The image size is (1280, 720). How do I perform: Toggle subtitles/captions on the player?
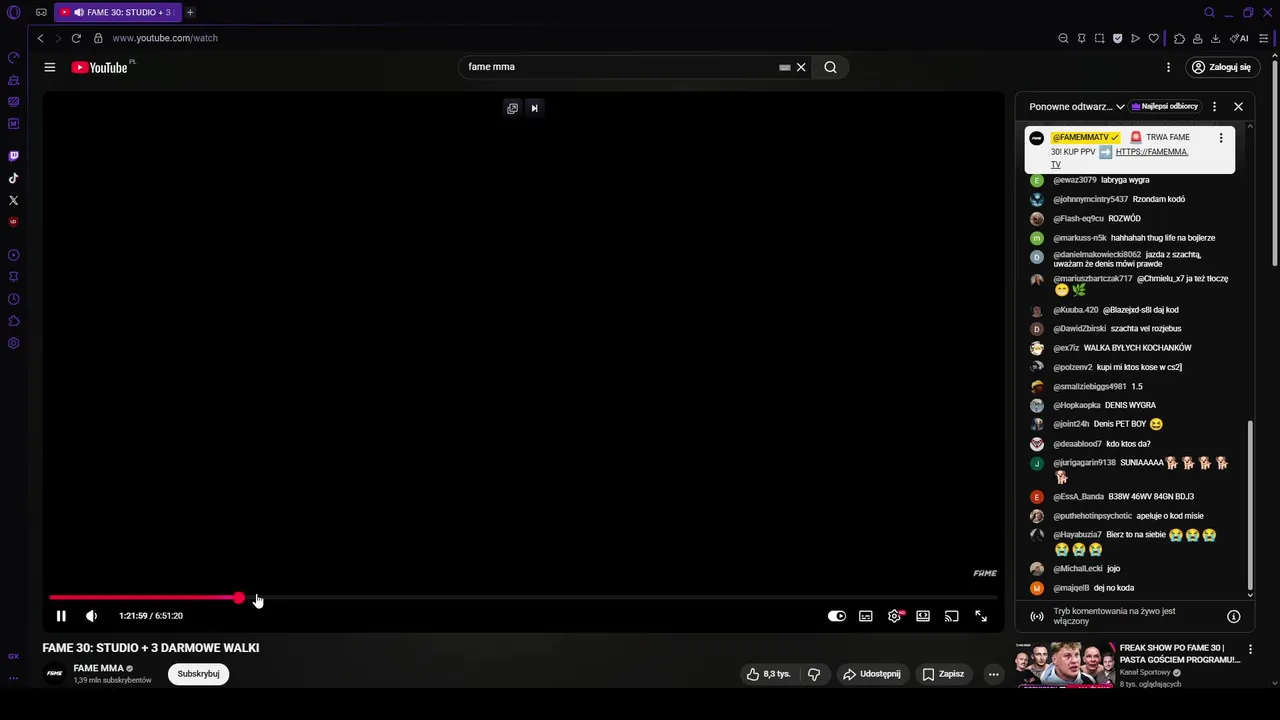click(x=866, y=616)
